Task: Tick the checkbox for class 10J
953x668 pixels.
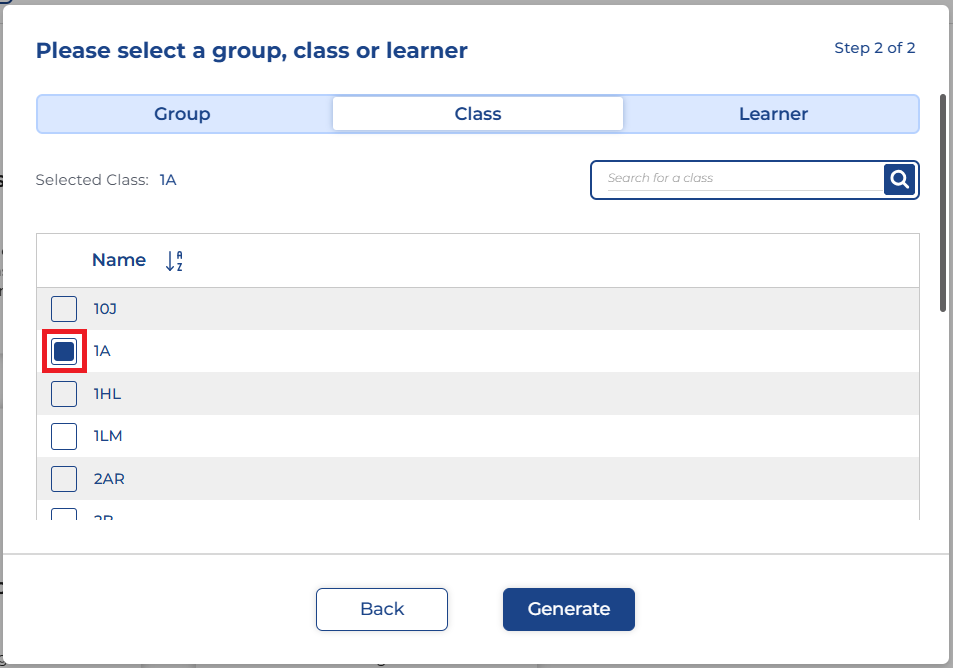Action: coord(64,309)
